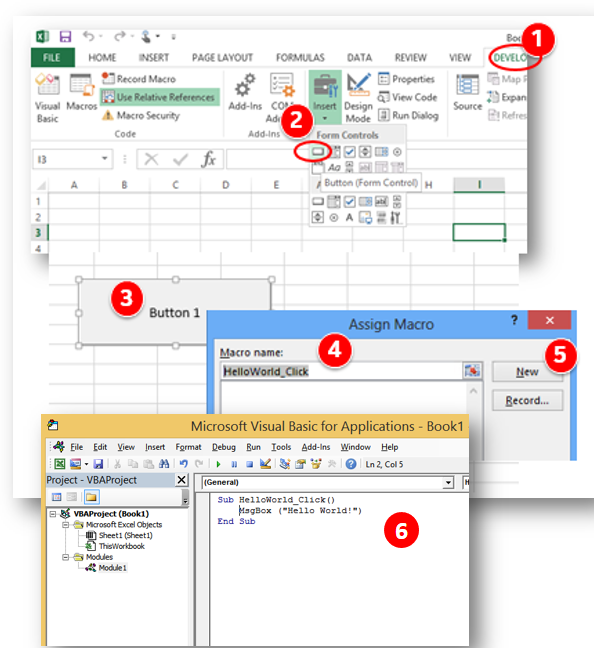Click the Save icon in Excel's quick access toolbar
594x648 pixels.
[65, 37]
